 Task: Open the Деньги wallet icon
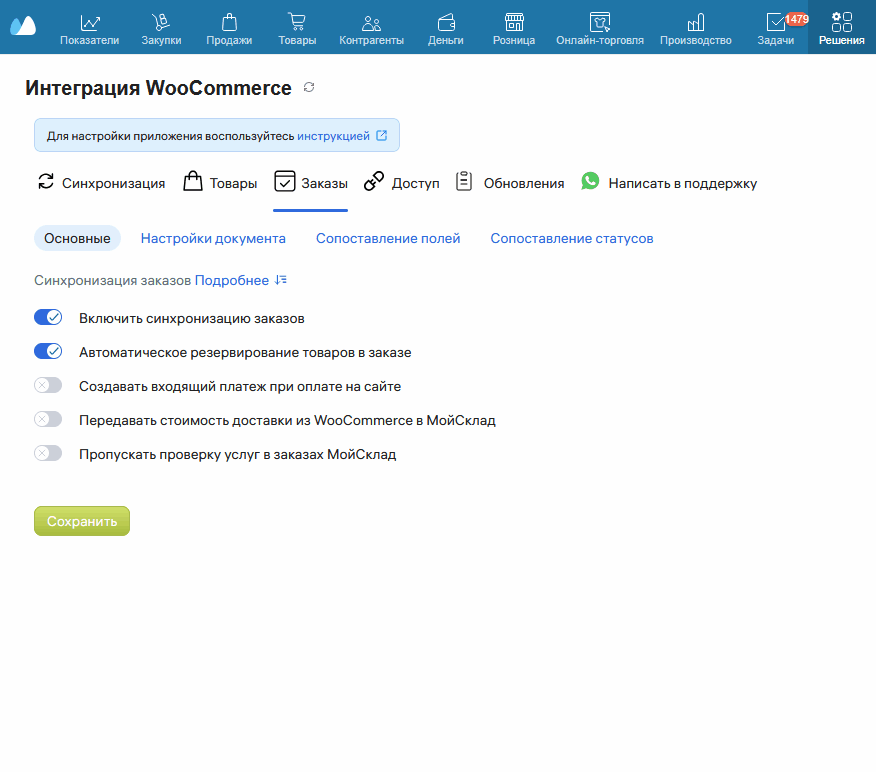[x=446, y=22]
